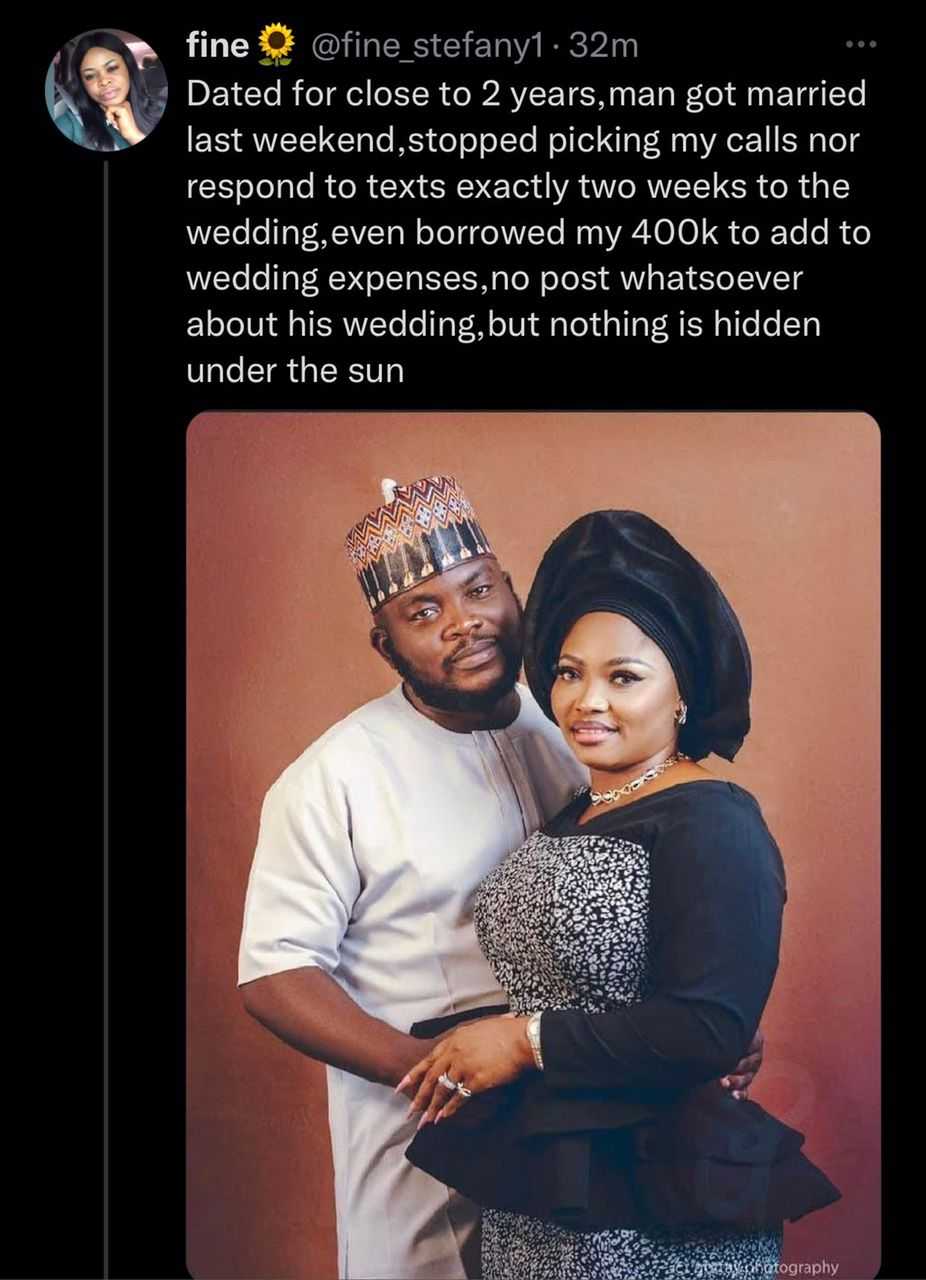This screenshot has width=926, height=1280.
Task: Click the necklace in the photo
Action: [x=632, y=779]
